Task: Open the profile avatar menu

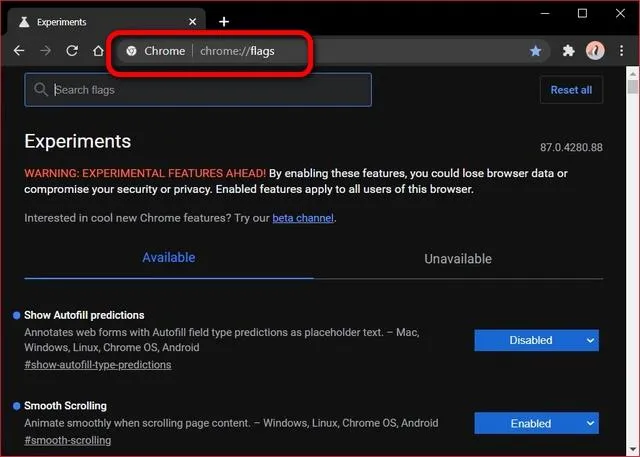Action: pyautogui.click(x=595, y=51)
